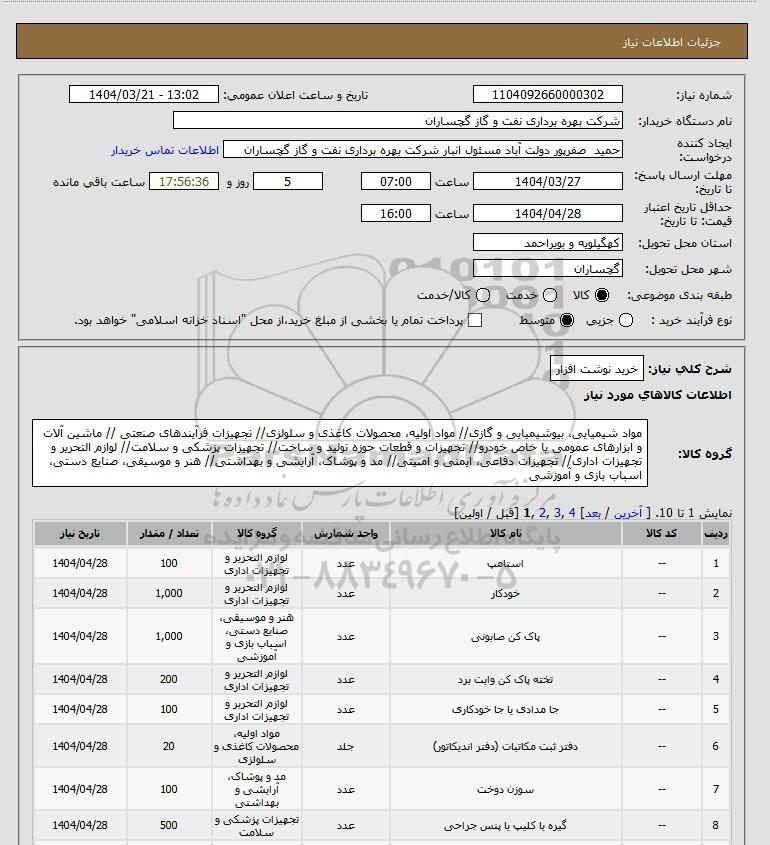This screenshot has width=770, height=845.
Task: Click the goods group description text box
Action: click(x=340, y=453)
